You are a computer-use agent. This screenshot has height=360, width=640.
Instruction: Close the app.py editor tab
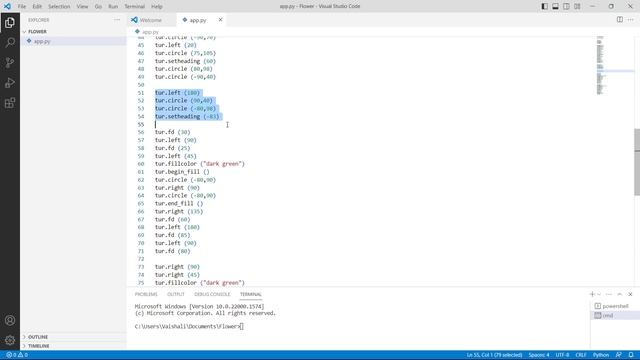tap(220, 20)
